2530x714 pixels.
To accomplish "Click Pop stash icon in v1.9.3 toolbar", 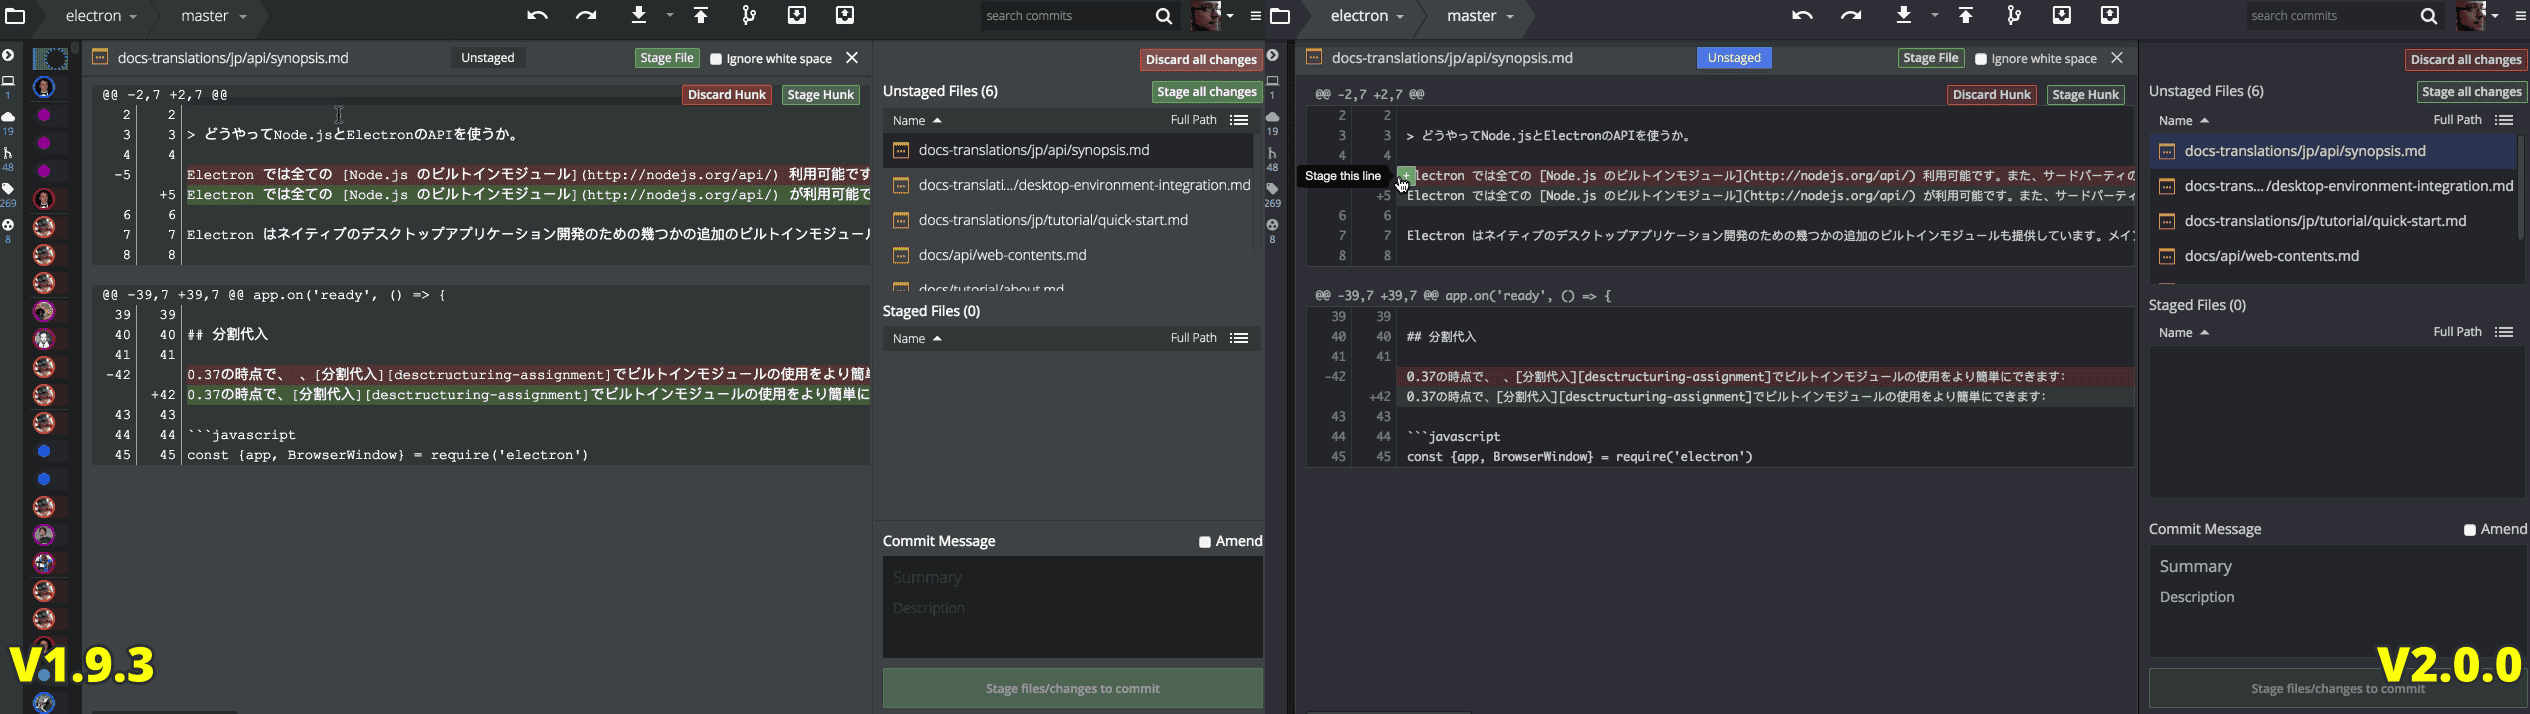I will [845, 14].
